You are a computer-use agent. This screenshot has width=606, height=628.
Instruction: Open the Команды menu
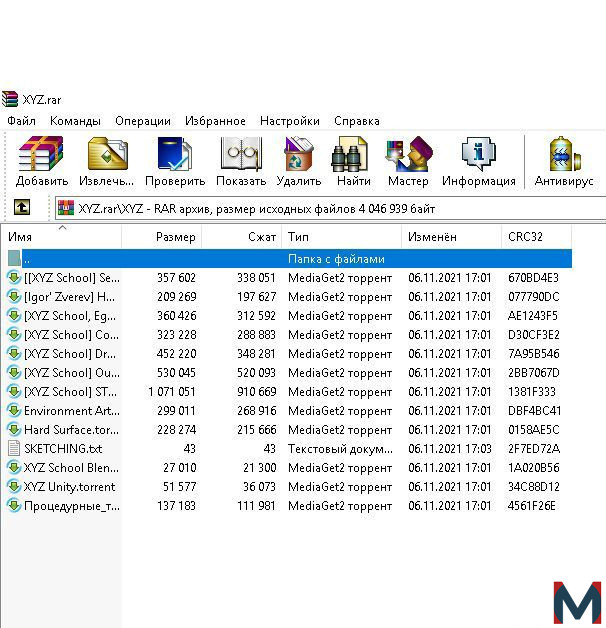(x=75, y=121)
